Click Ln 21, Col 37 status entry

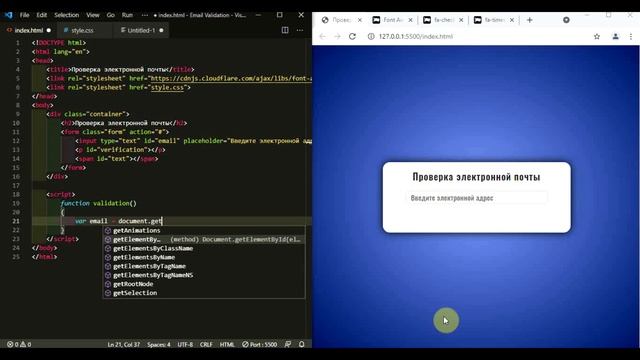[x=124, y=344]
